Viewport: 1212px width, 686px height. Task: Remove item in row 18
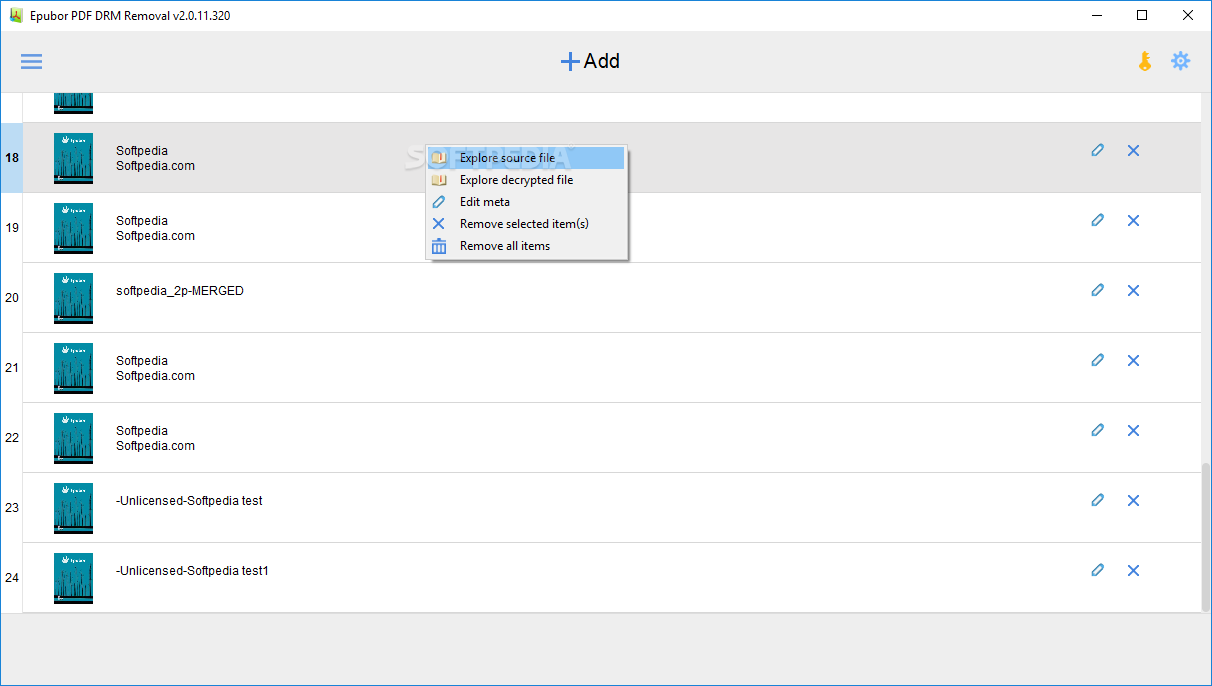1133,150
